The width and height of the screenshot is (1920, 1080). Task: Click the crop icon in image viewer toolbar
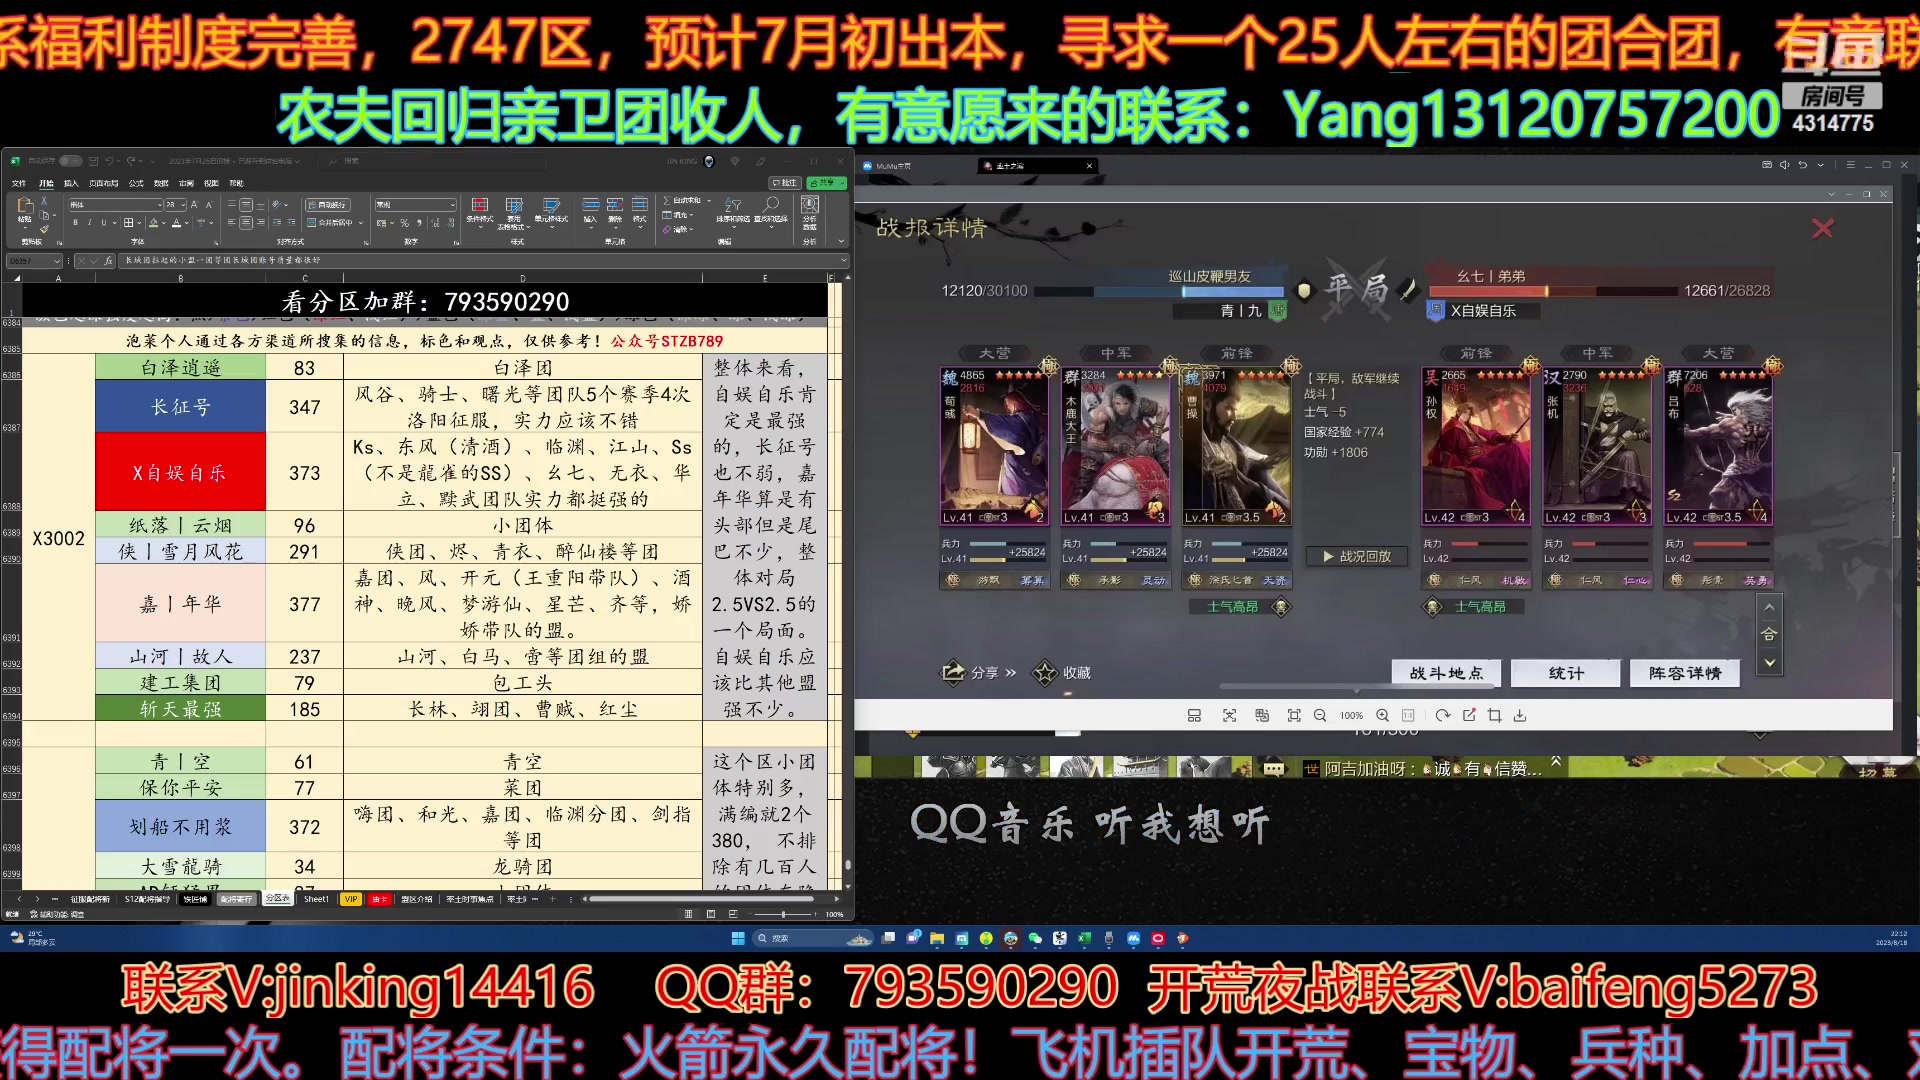coord(1495,715)
